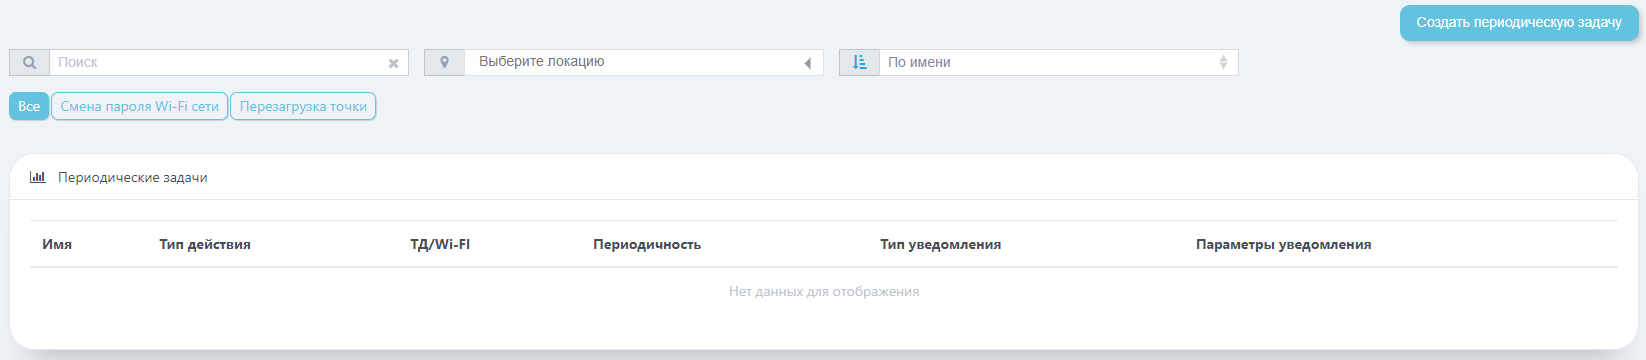Click the Тип действия column header
The image size is (1646, 360).
[x=205, y=244]
